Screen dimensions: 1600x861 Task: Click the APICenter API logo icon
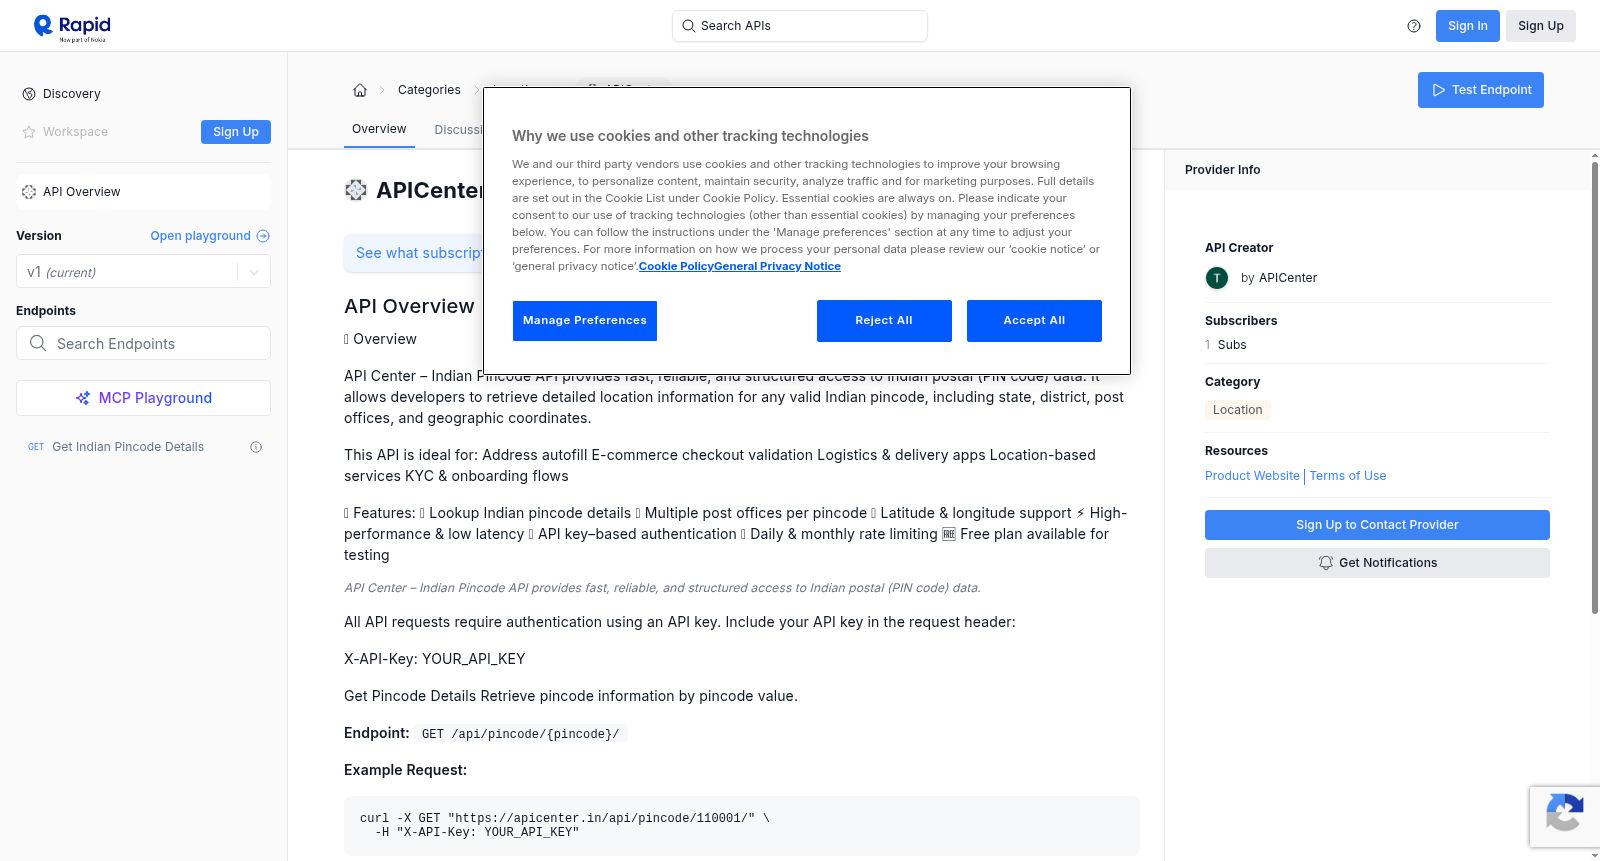tap(356, 190)
